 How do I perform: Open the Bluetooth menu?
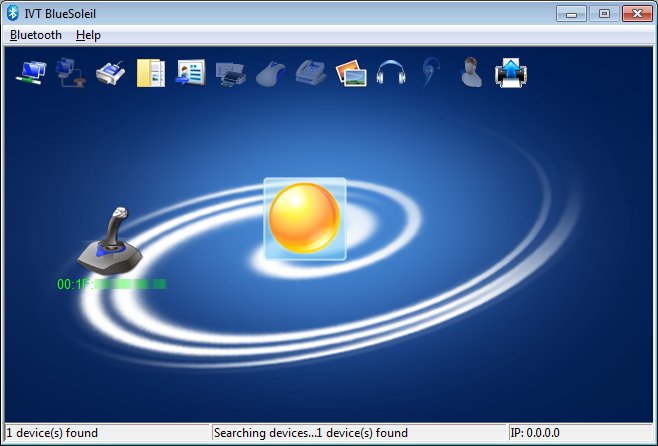click(x=36, y=35)
